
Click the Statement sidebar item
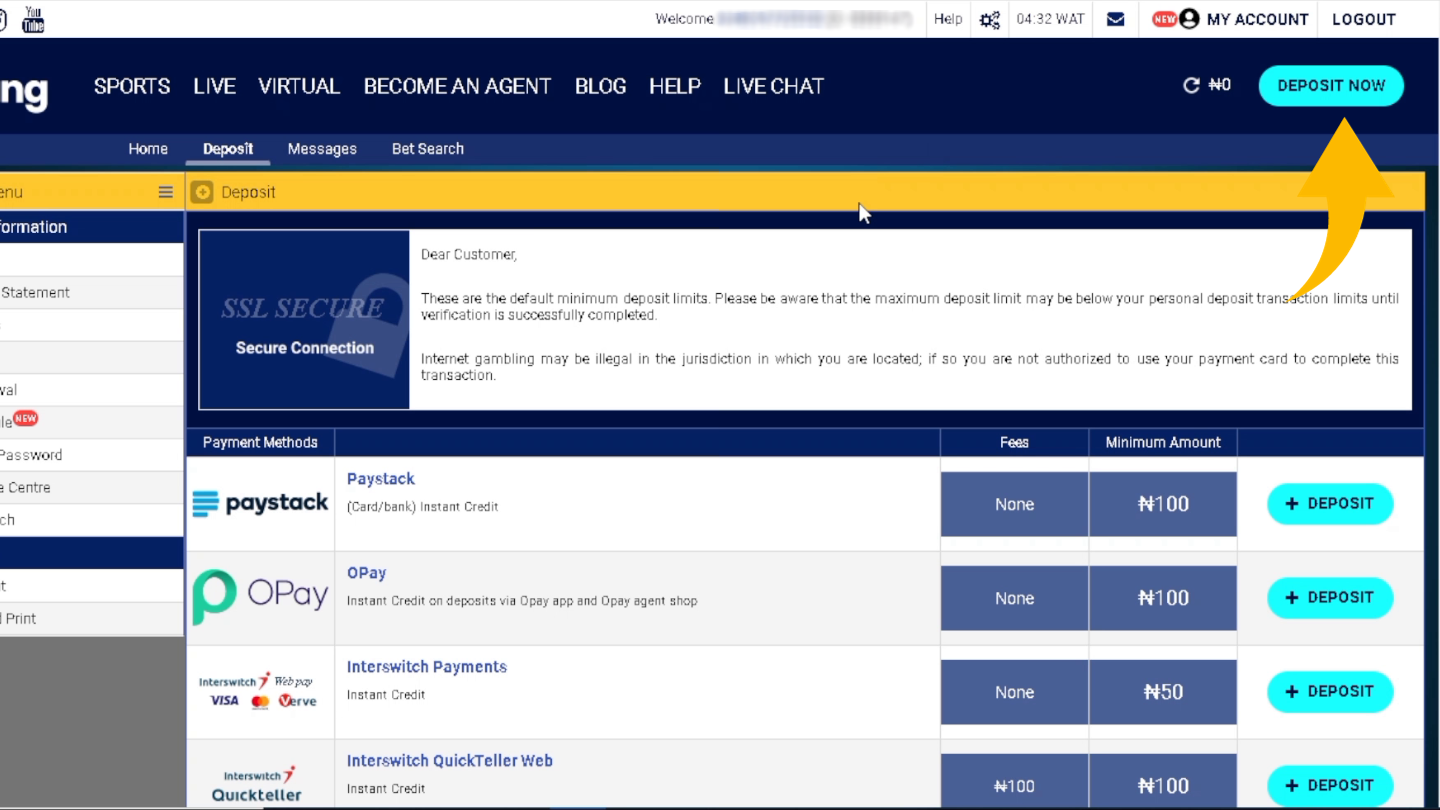pyautogui.click(x=91, y=293)
